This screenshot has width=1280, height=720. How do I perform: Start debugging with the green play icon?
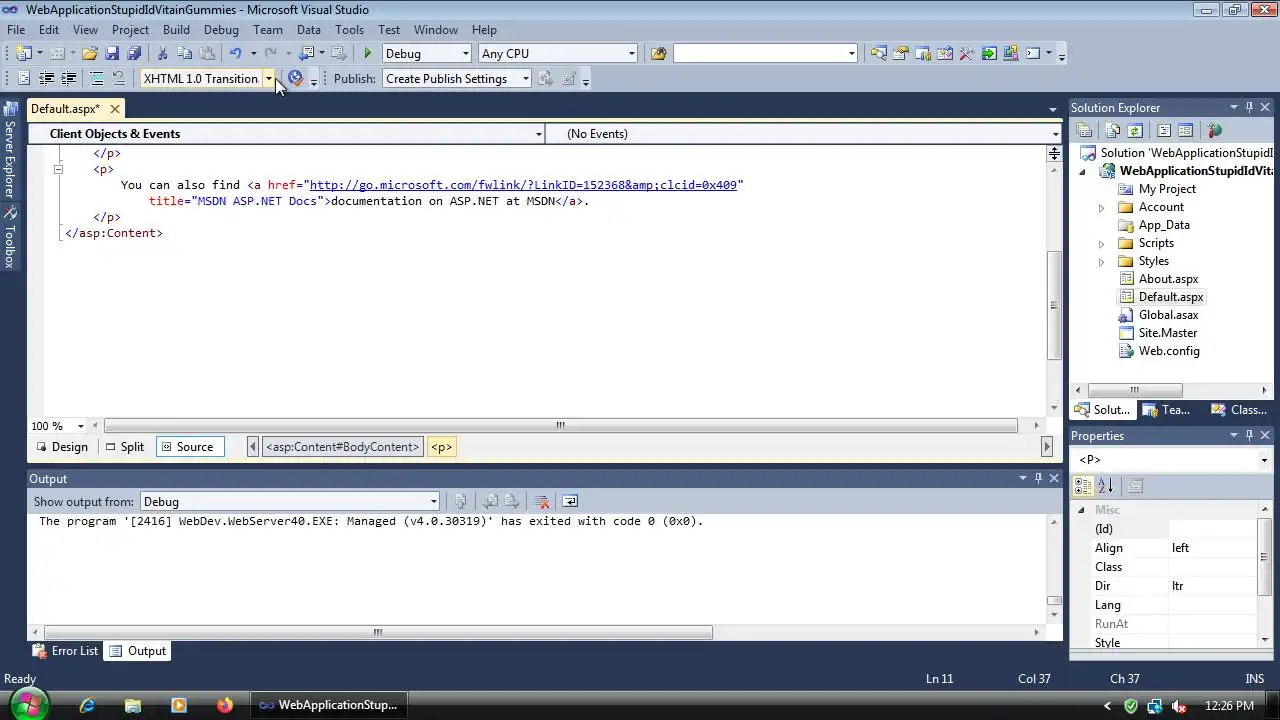[x=368, y=54]
